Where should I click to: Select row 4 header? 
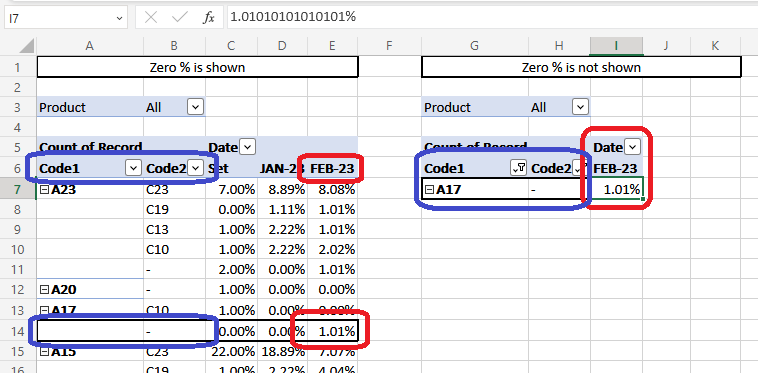(18, 127)
